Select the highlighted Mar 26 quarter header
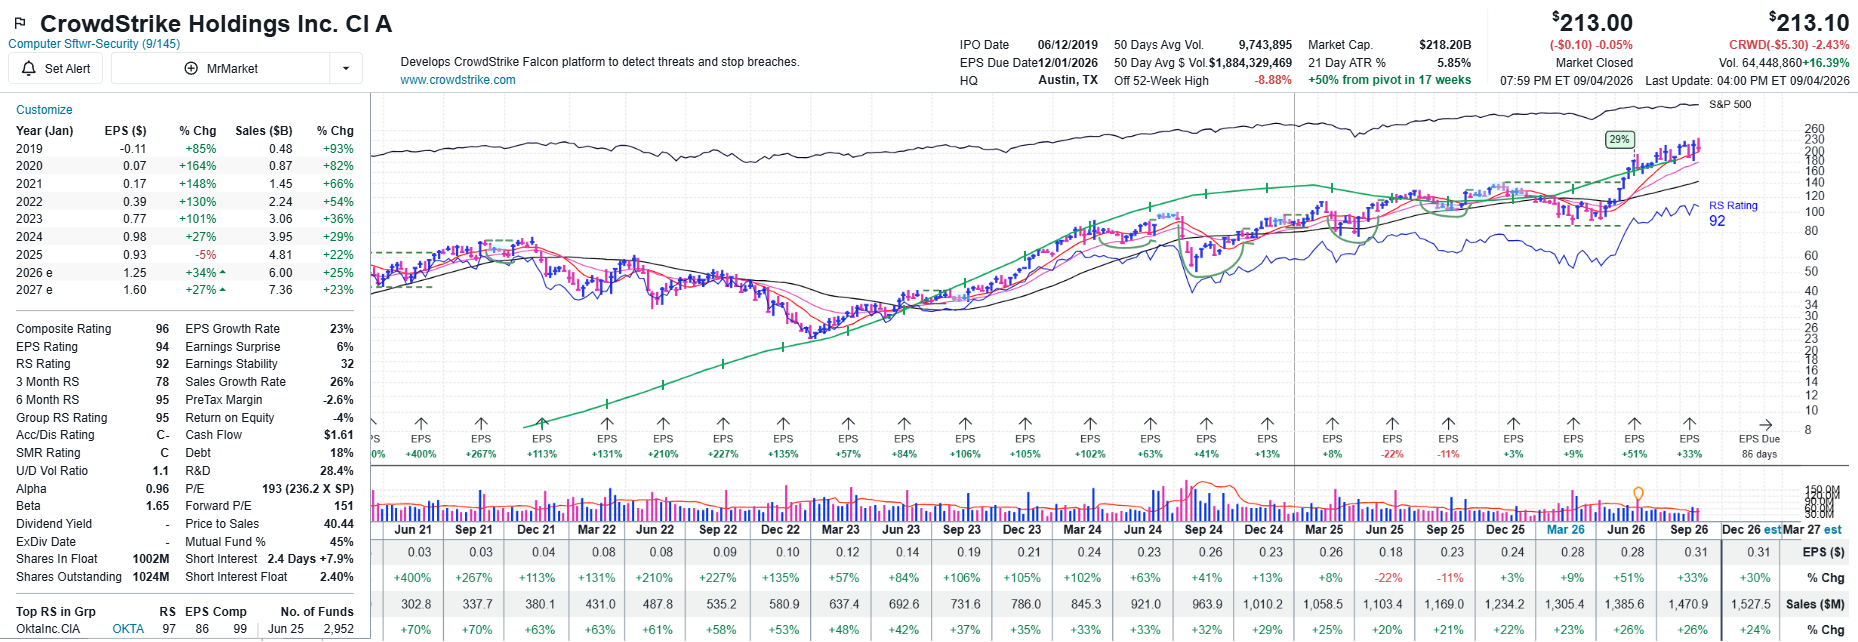The width and height of the screenshot is (1858, 642). point(1565,530)
